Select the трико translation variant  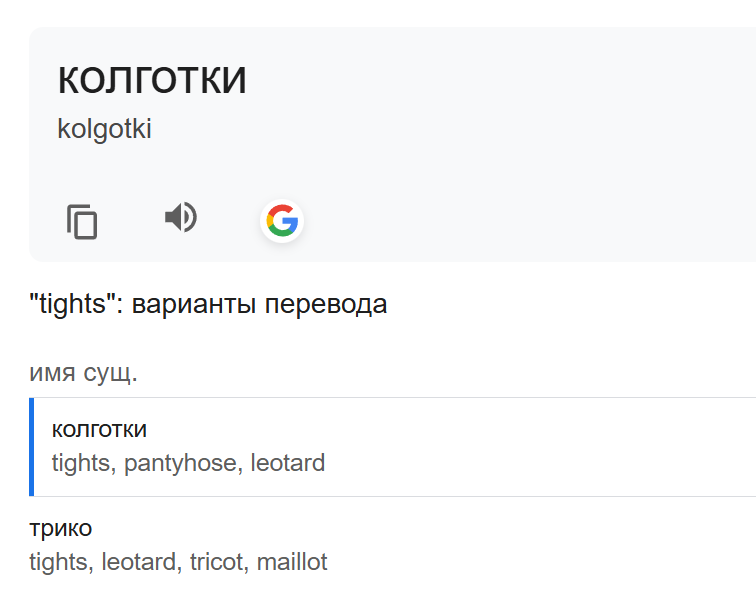click(61, 528)
